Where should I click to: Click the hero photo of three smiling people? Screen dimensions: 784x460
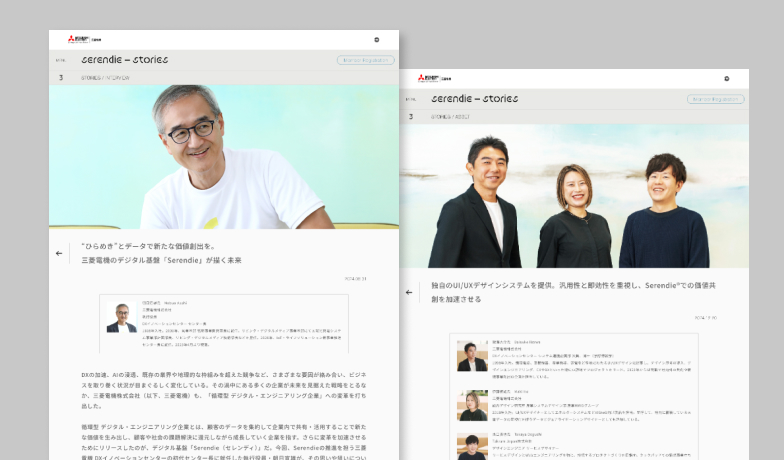[x=574, y=196]
